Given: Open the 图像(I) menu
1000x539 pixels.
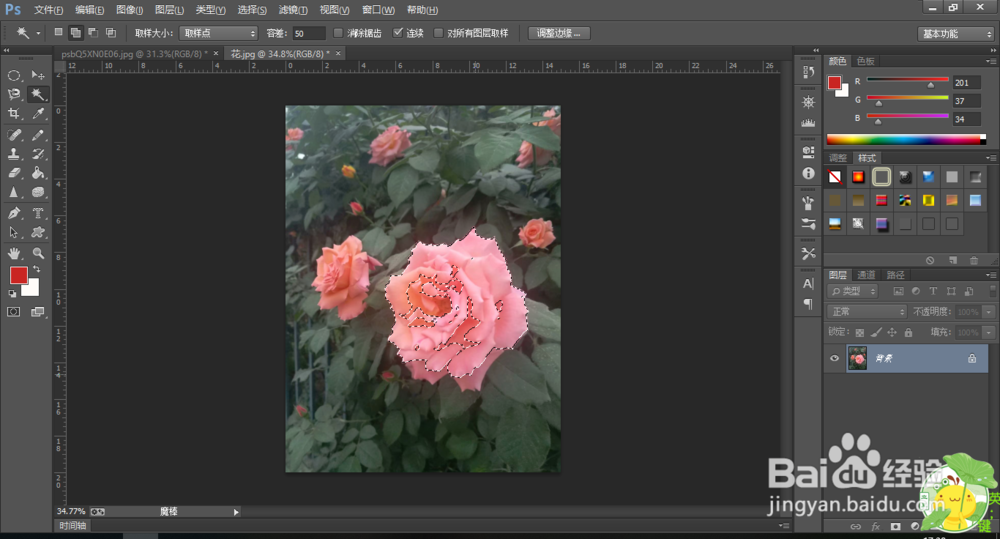Looking at the screenshot, I should [129, 10].
